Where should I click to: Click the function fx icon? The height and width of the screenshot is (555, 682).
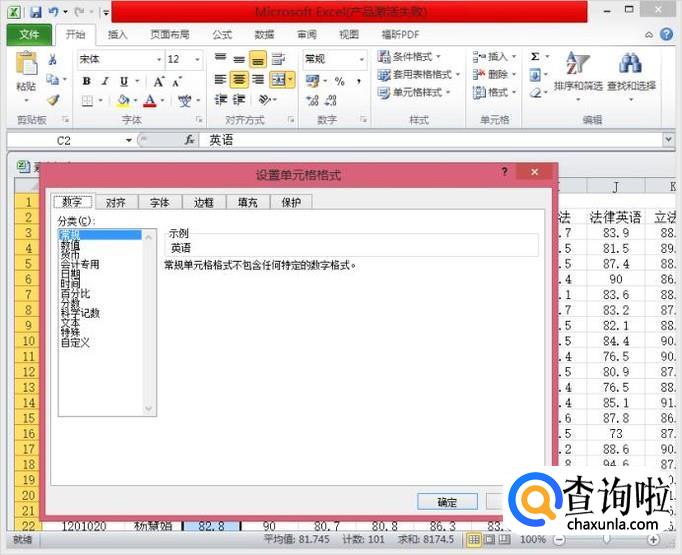coord(189,140)
